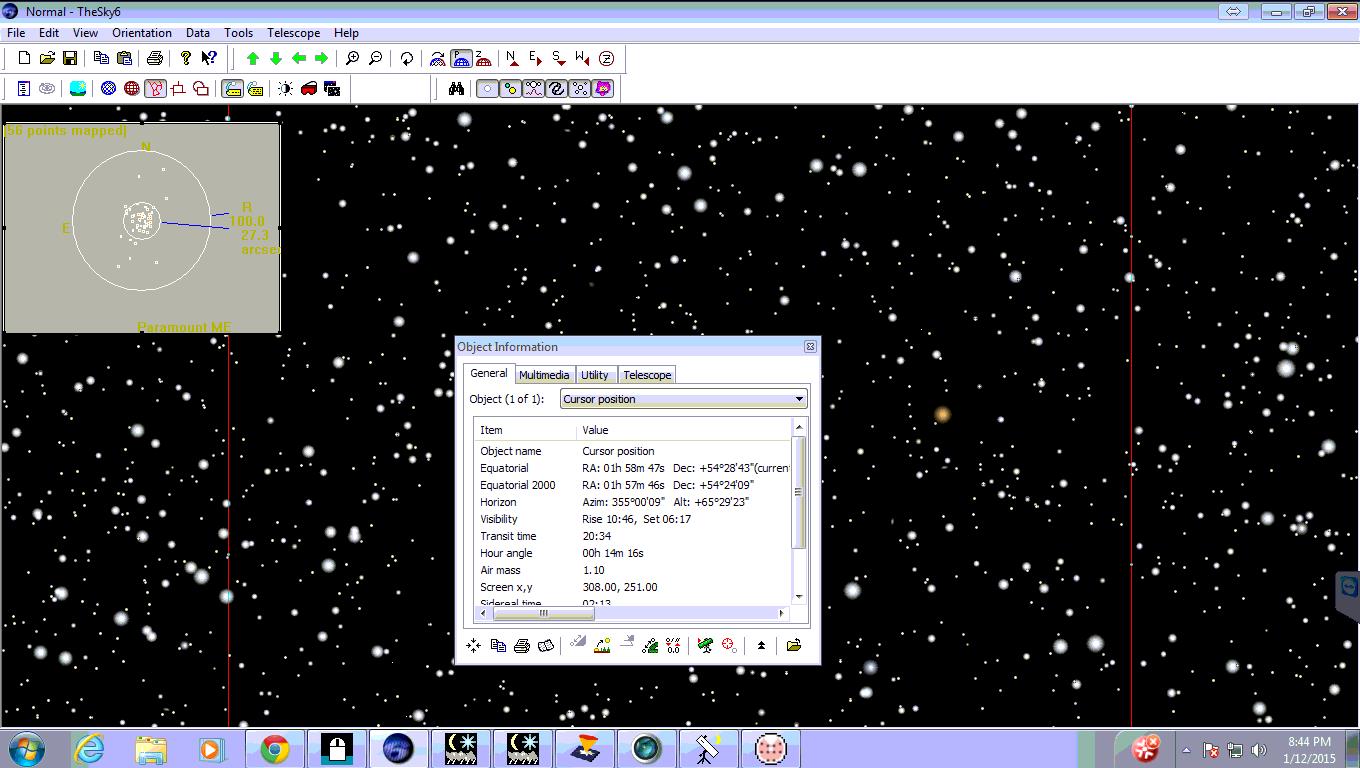Image resolution: width=1360 pixels, height=768 pixels.
Task: Toggle the constellation figures display button
Action: (155, 89)
